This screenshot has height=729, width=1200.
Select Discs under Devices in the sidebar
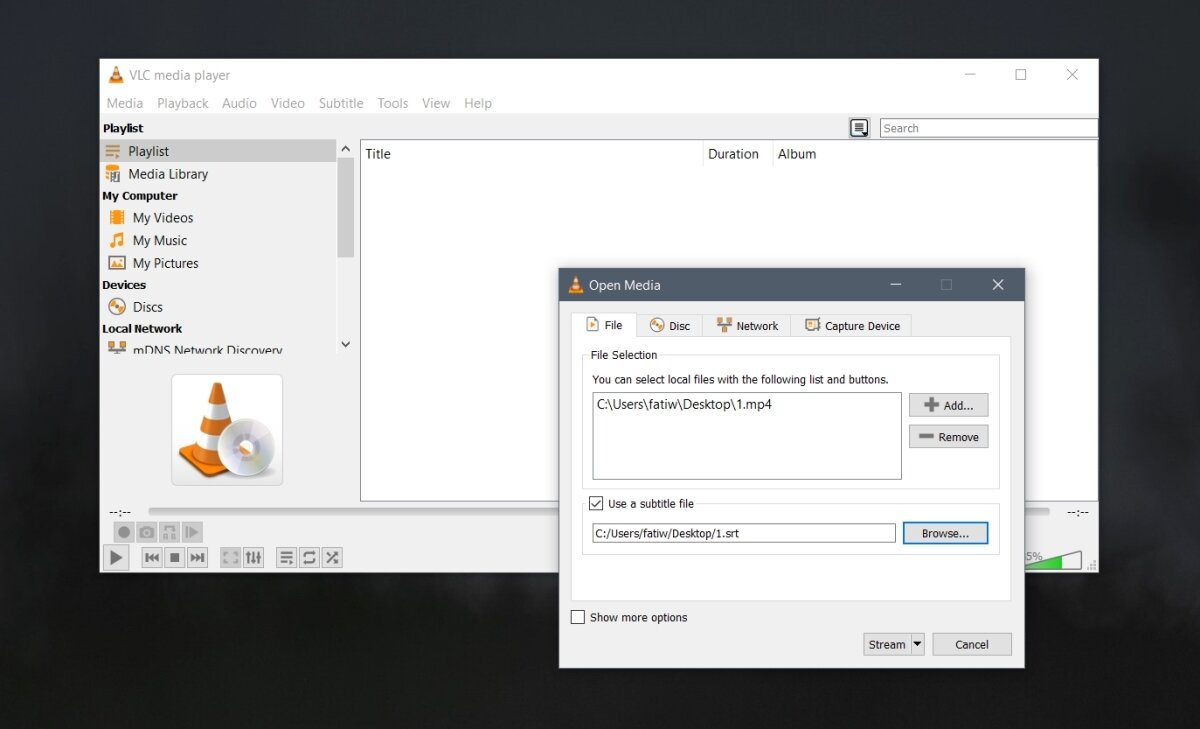pyautogui.click(x=147, y=307)
